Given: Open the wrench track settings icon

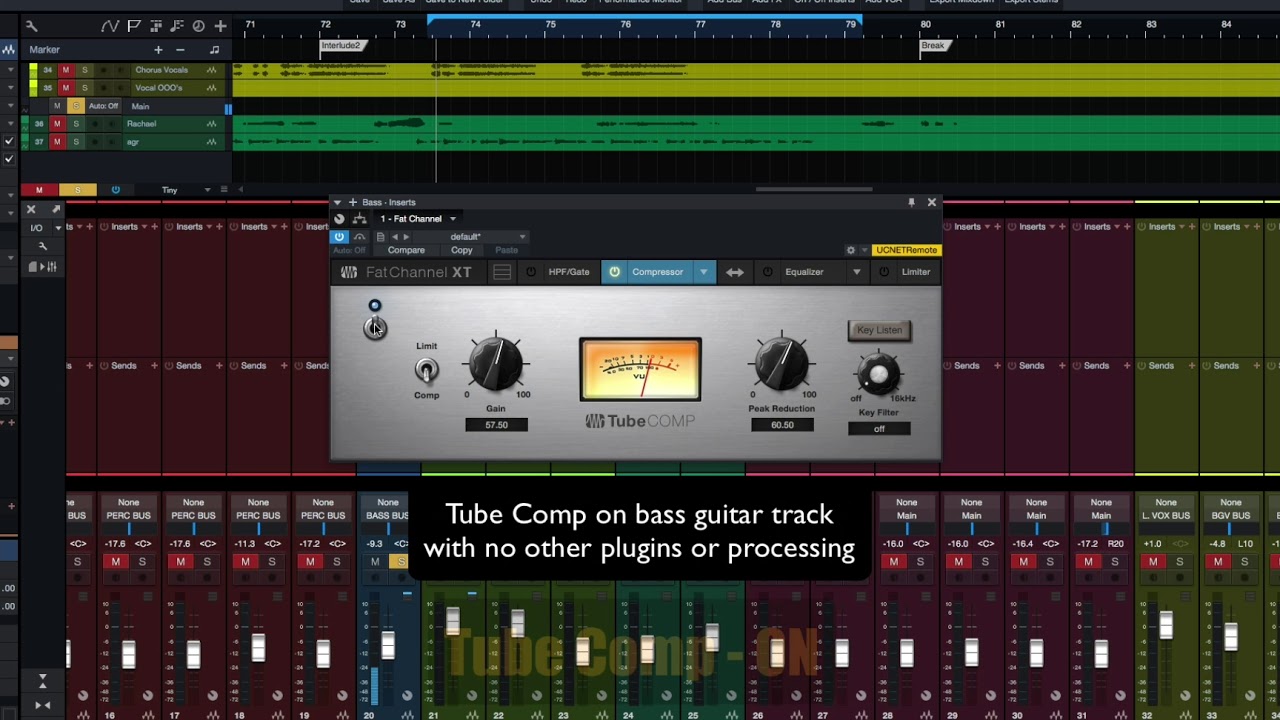Looking at the screenshot, I should tap(31, 26).
